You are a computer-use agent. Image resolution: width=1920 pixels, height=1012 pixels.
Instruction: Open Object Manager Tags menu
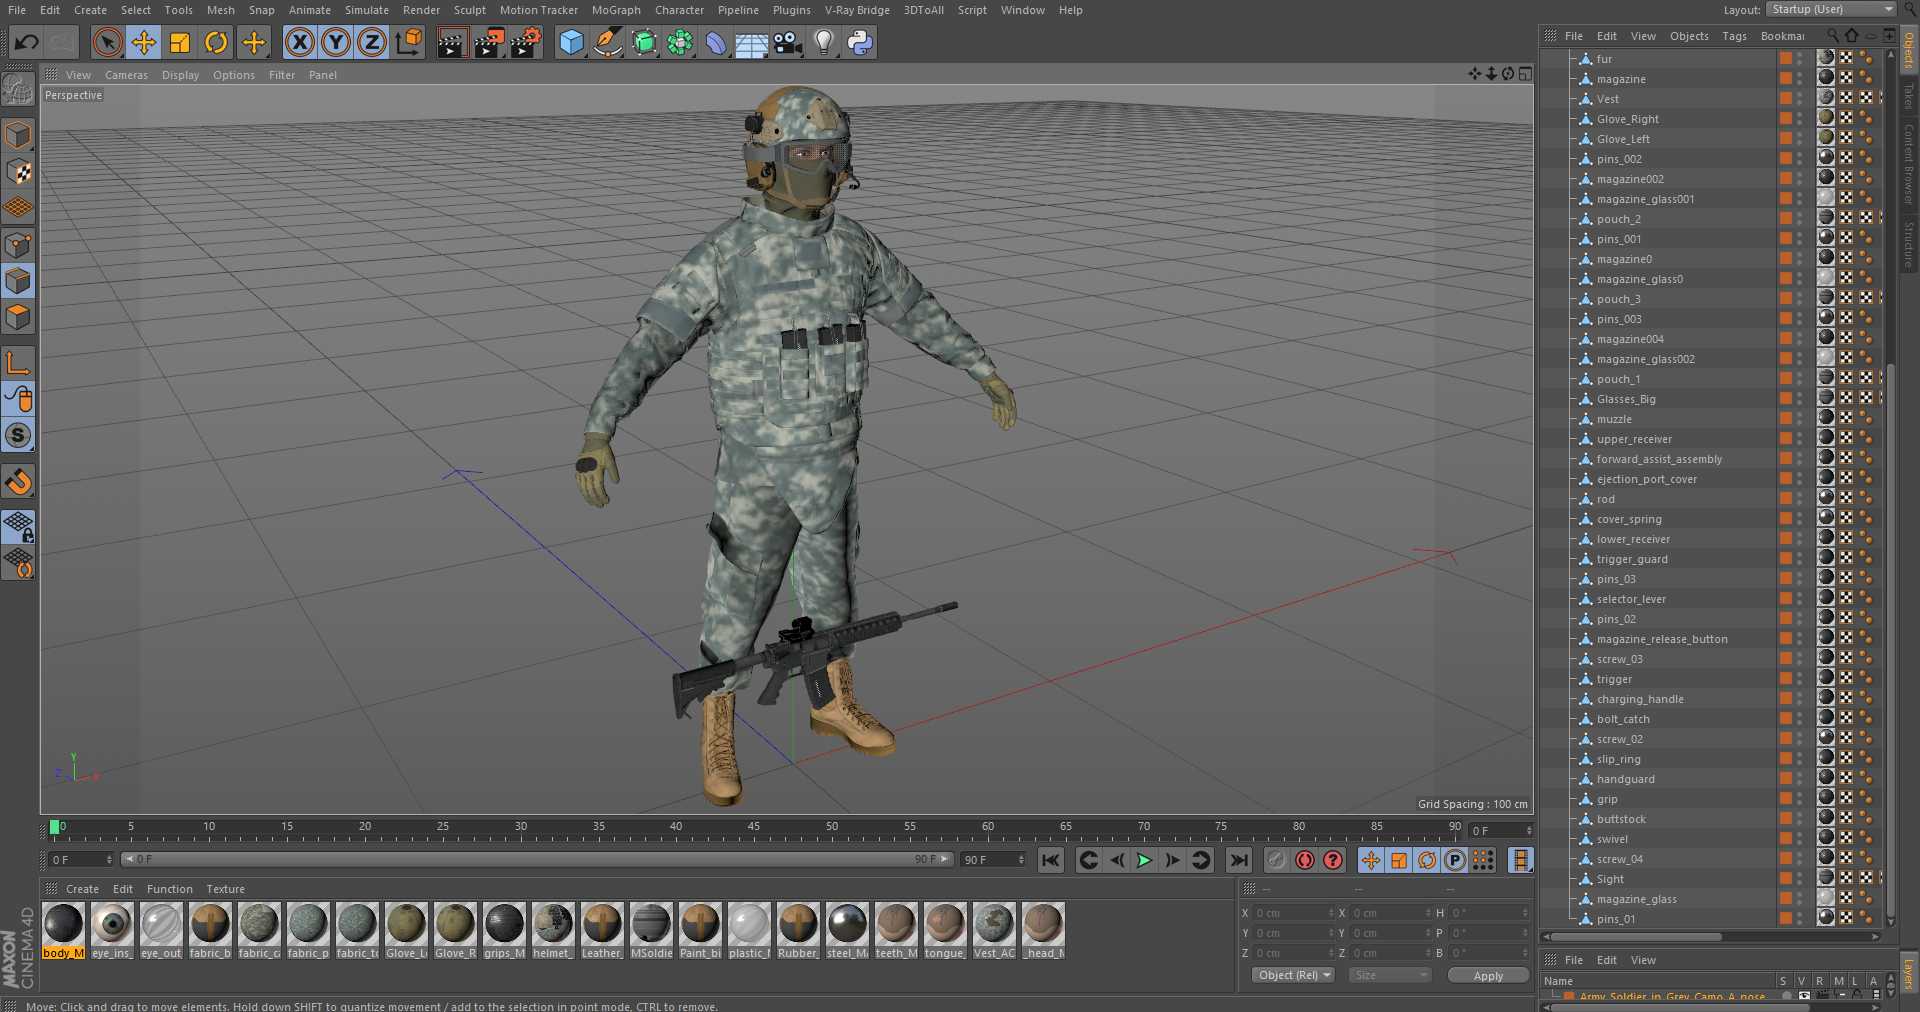pyautogui.click(x=1734, y=36)
